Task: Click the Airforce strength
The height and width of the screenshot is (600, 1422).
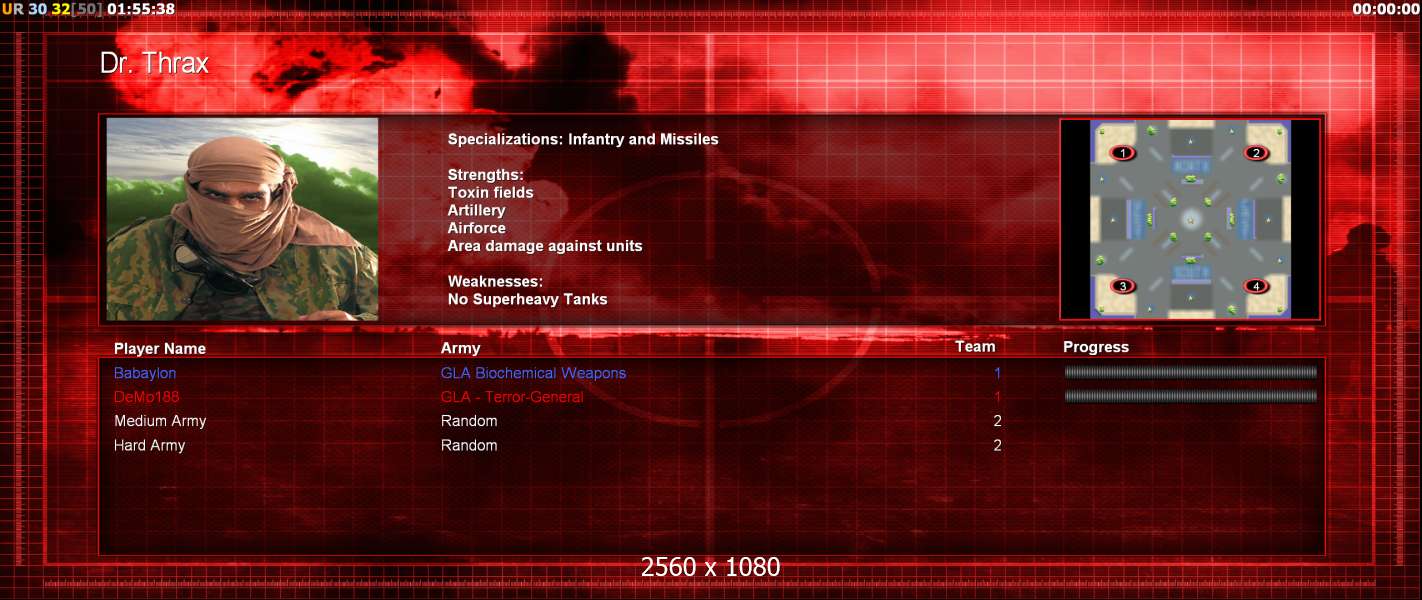Action: click(x=477, y=228)
